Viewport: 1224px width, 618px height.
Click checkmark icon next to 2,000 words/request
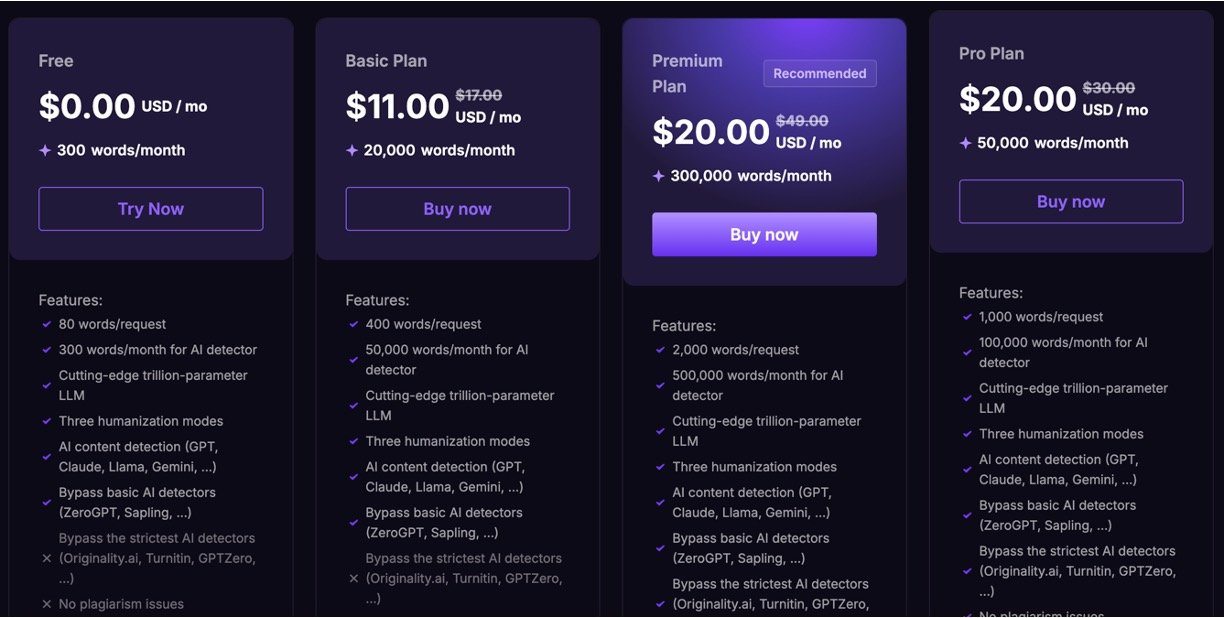660,350
